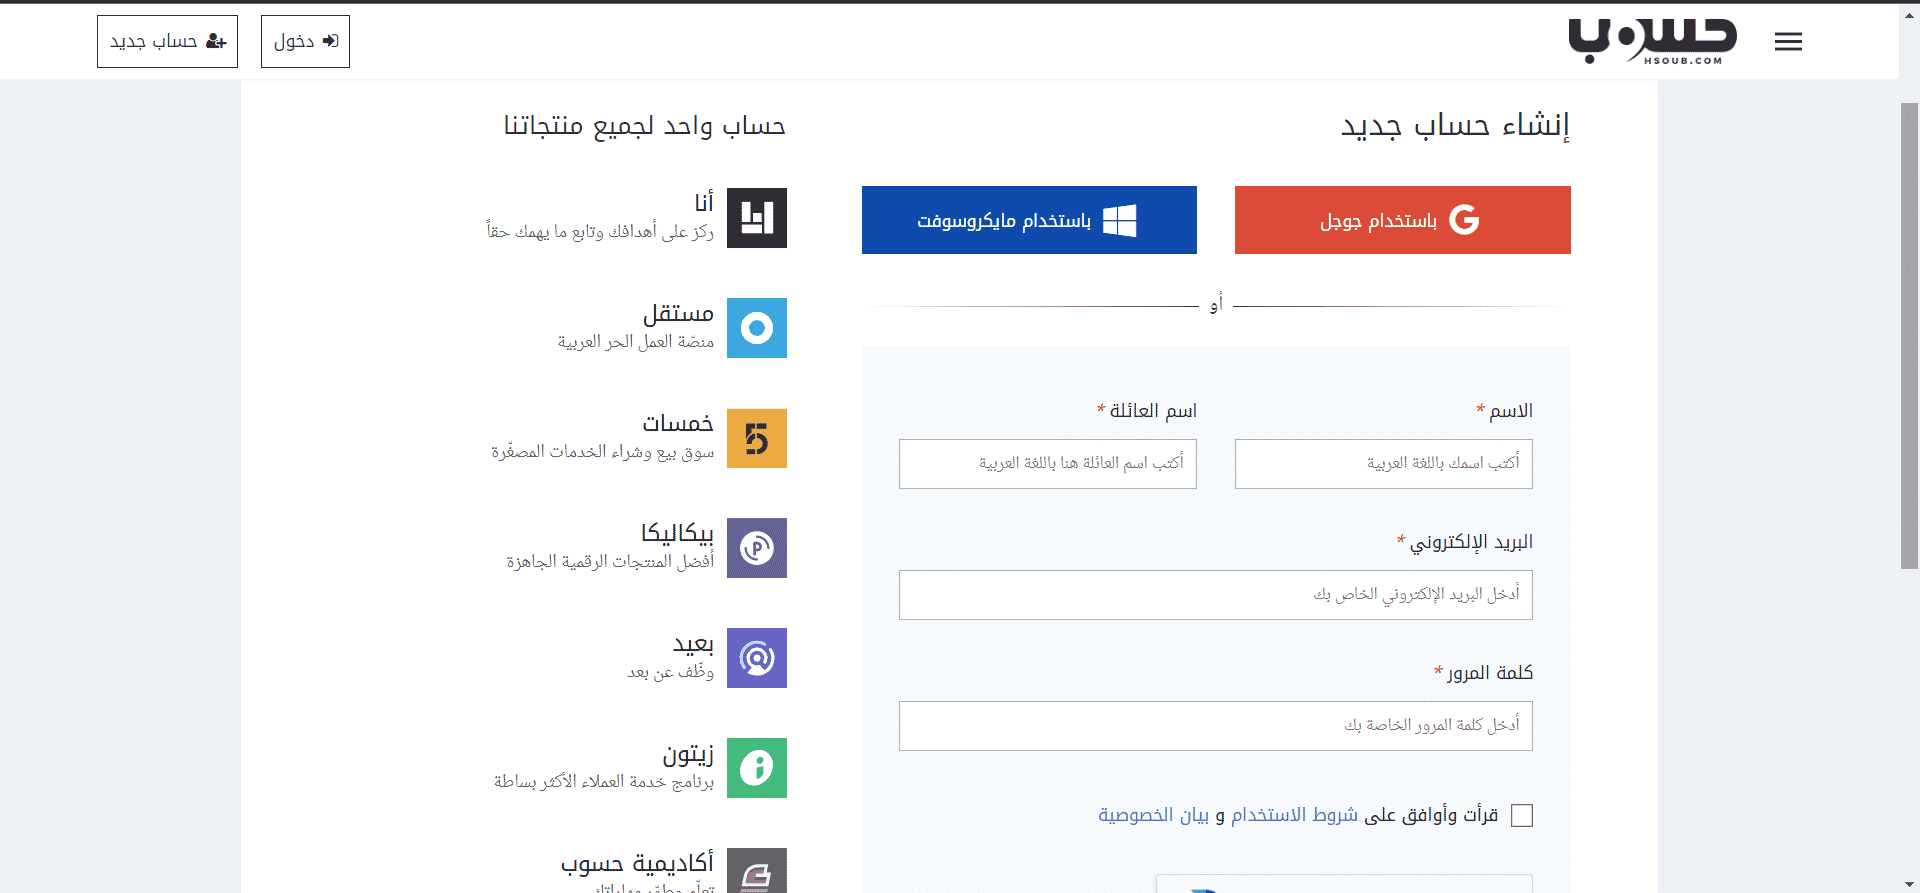Viewport: 1920px width, 893px height.
Task: Click the أكاديمية حسوب product icon
Action: (757, 871)
